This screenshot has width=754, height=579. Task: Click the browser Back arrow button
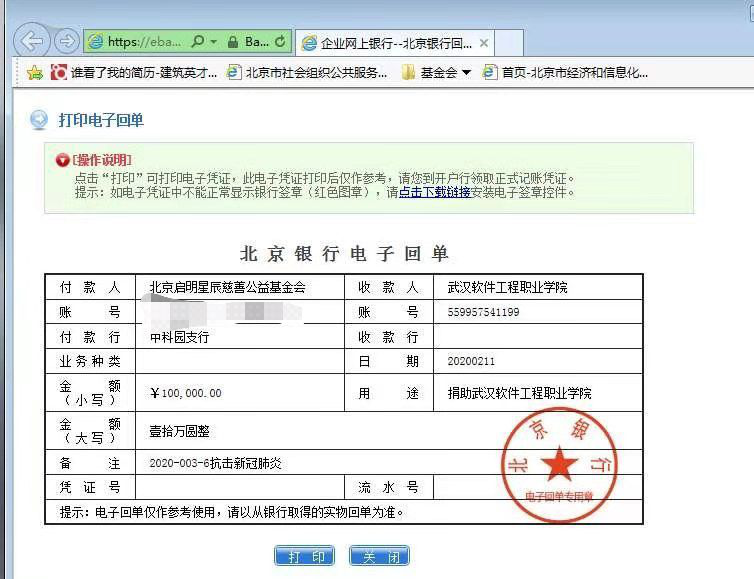pos(33,41)
